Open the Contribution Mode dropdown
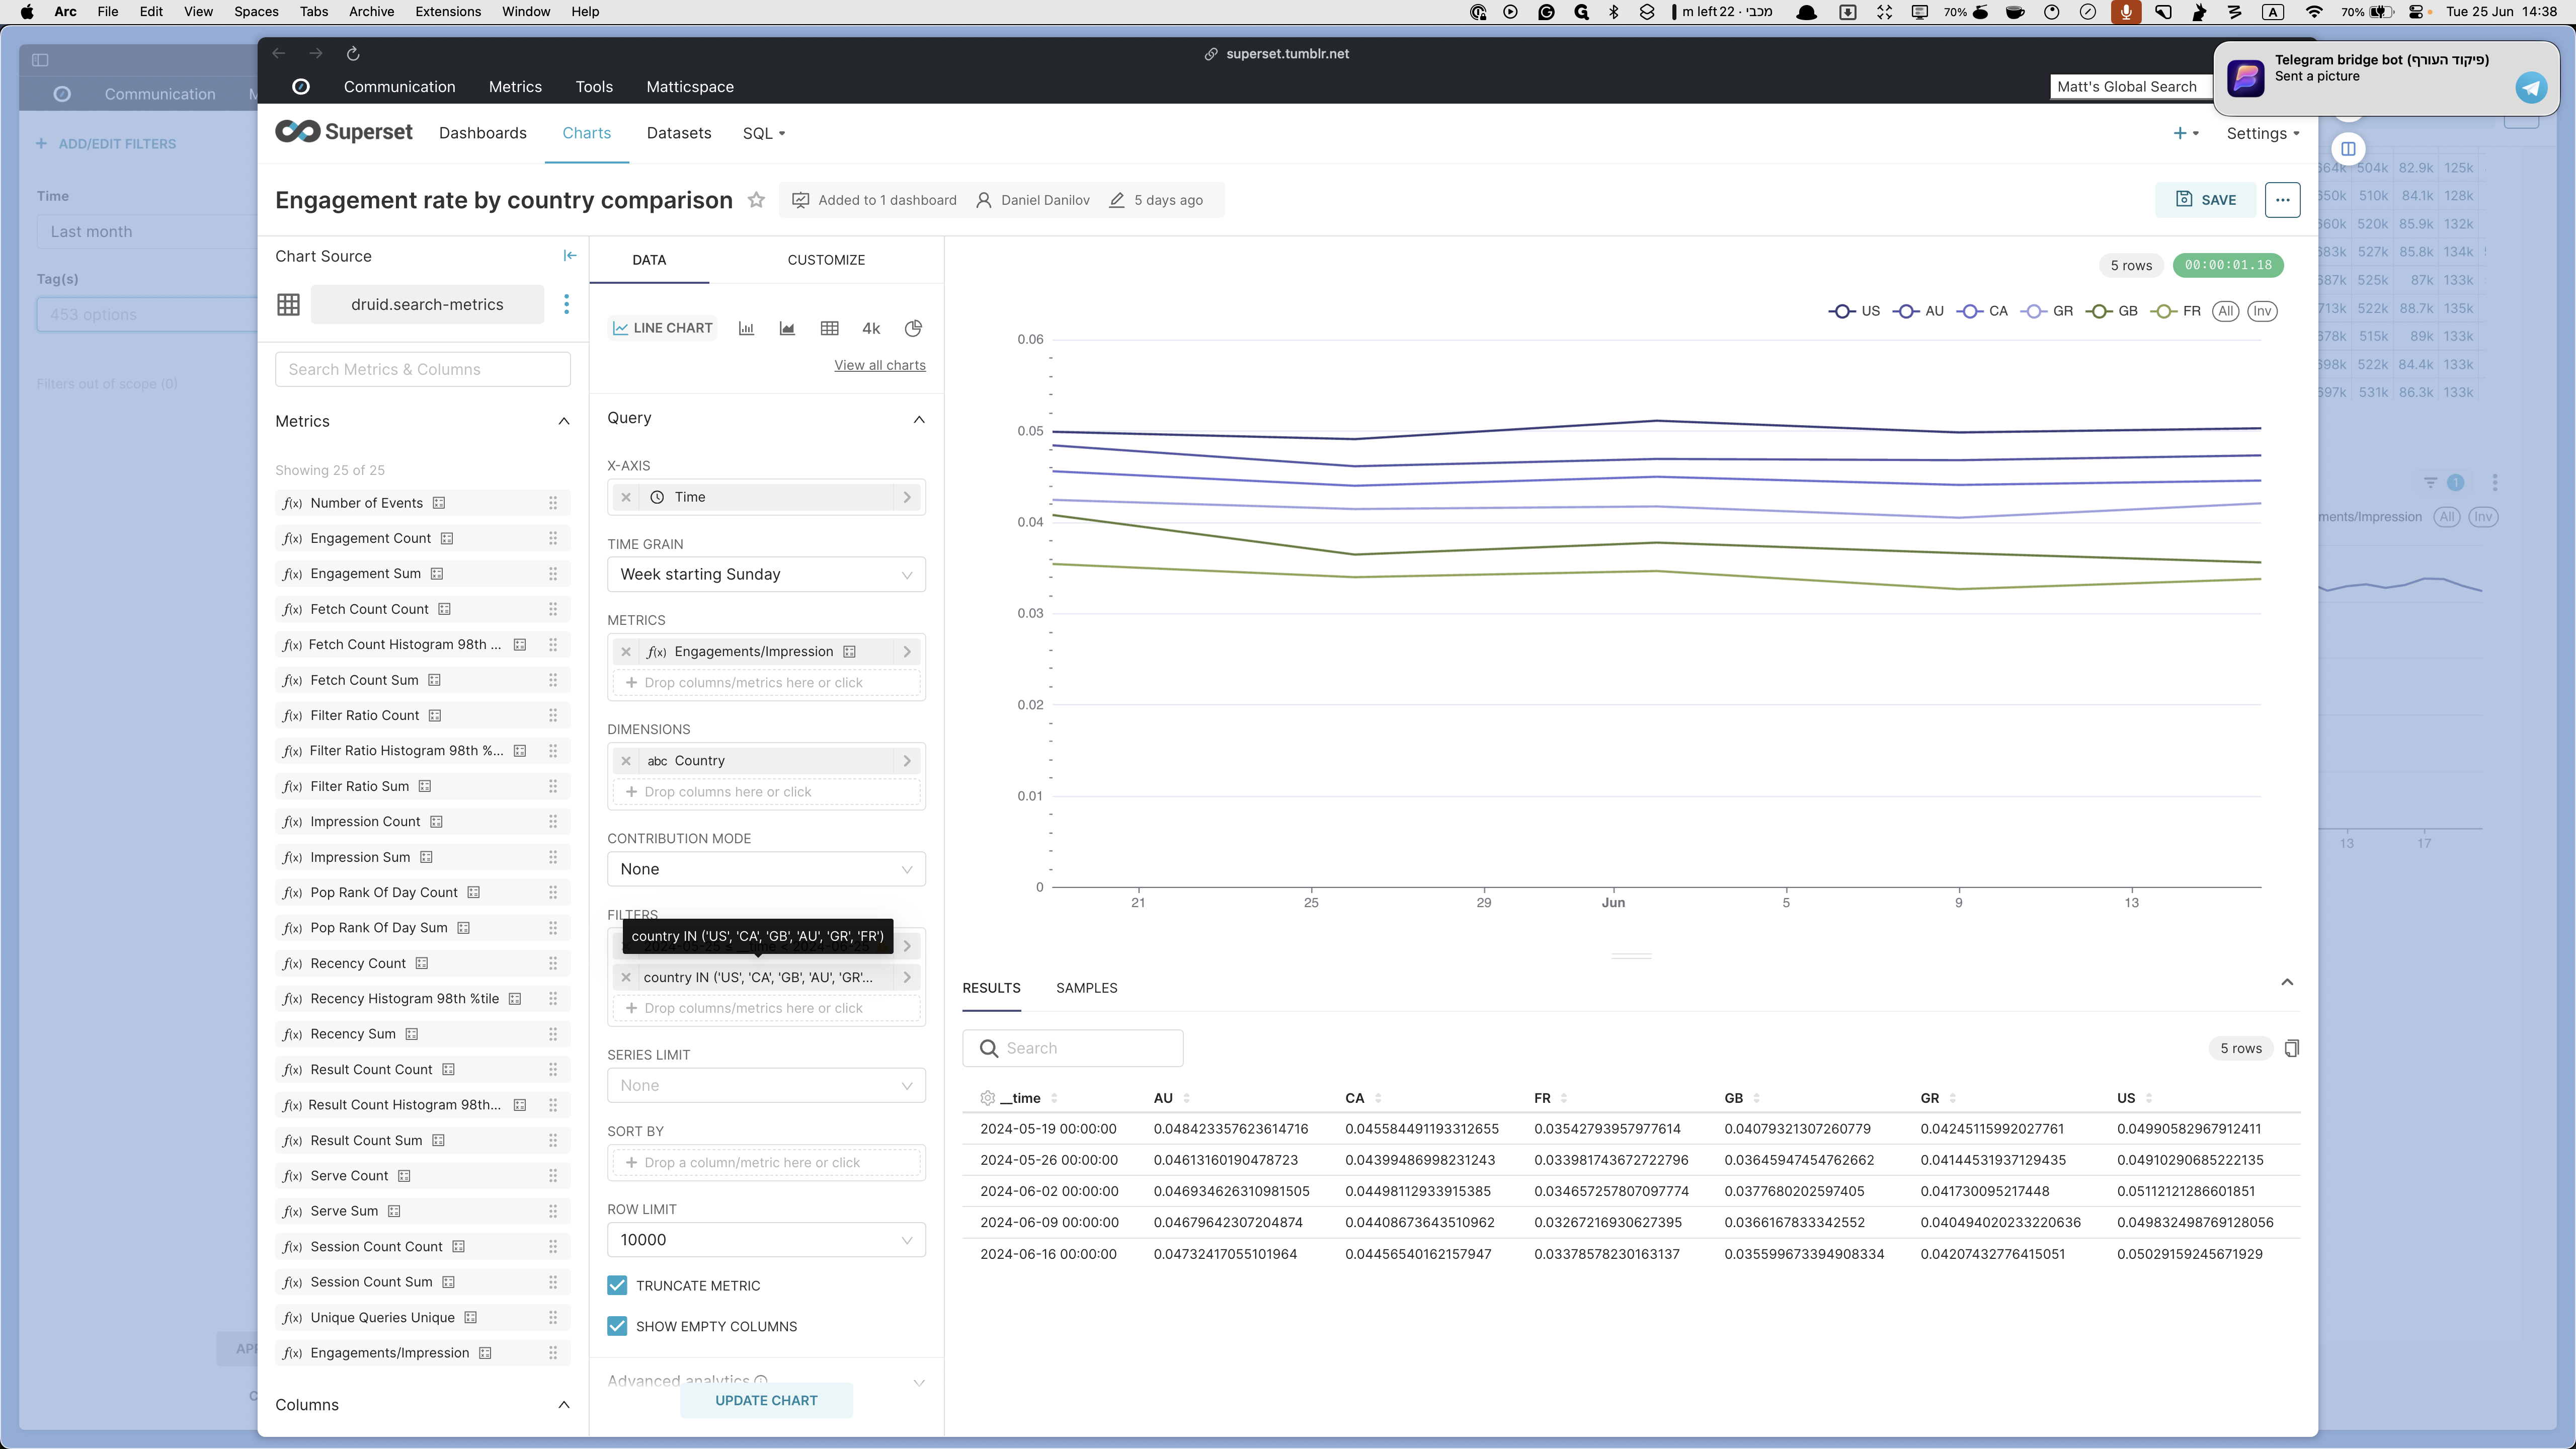 [x=766, y=870]
